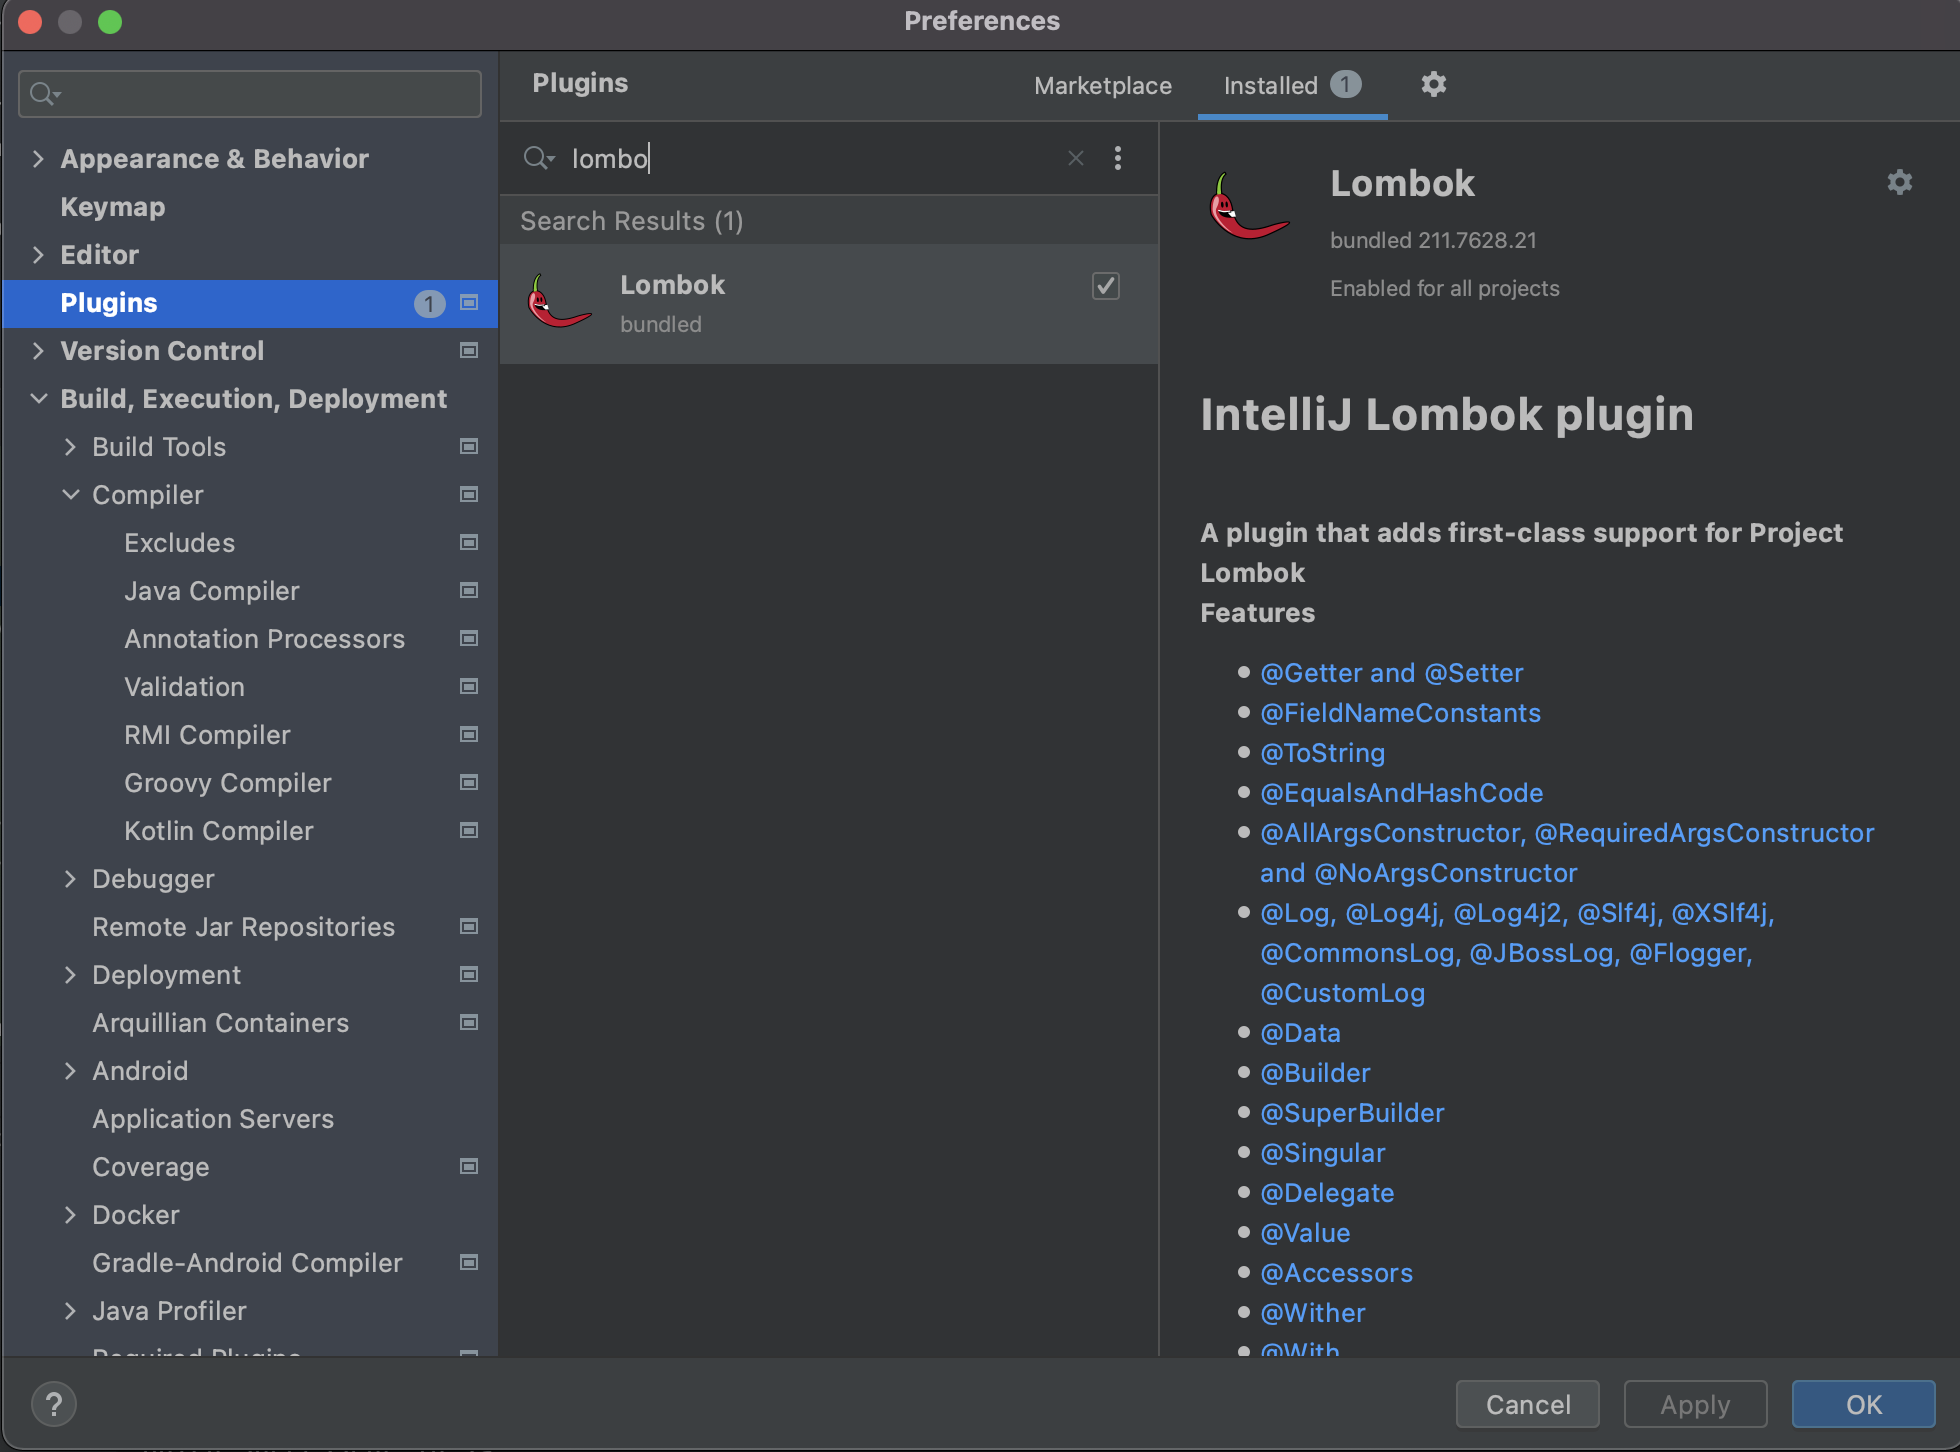Image resolution: width=1960 pixels, height=1452 pixels.
Task: Expand the Build Tools node
Action: point(70,446)
